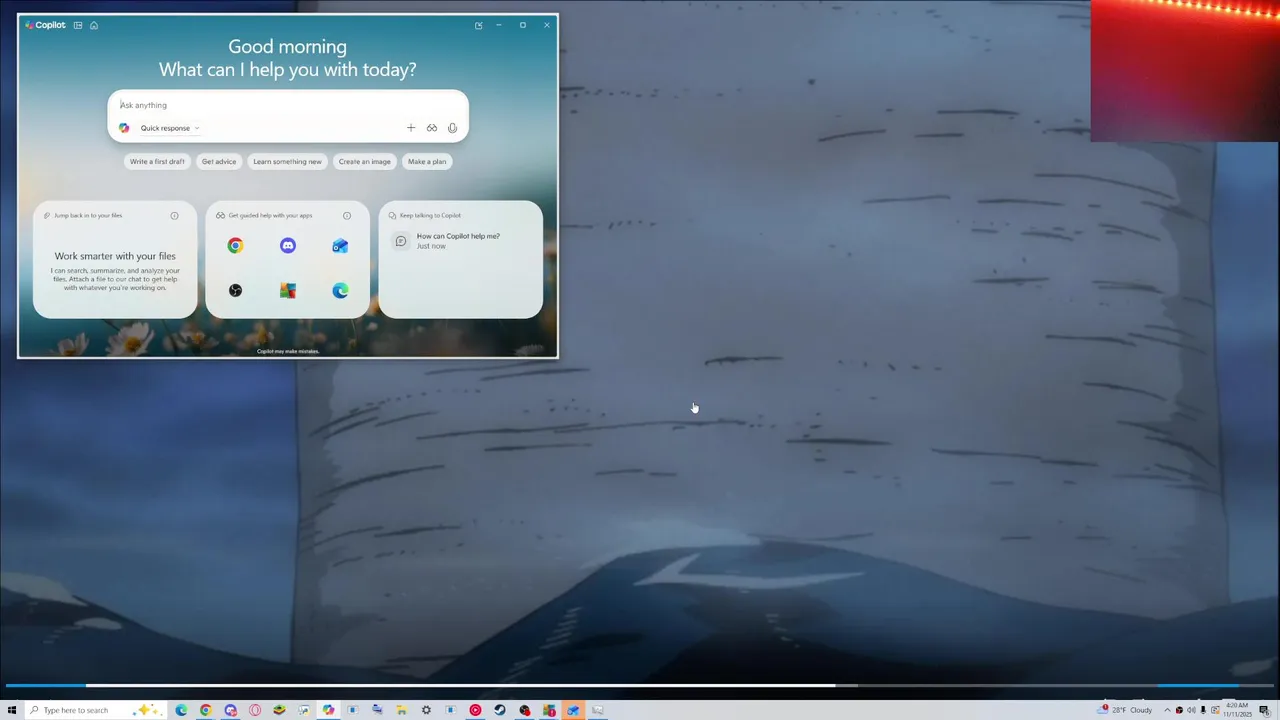Screen dimensions: 1280x720
Task: Click the Ask anything input field
Action: click(x=288, y=105)
